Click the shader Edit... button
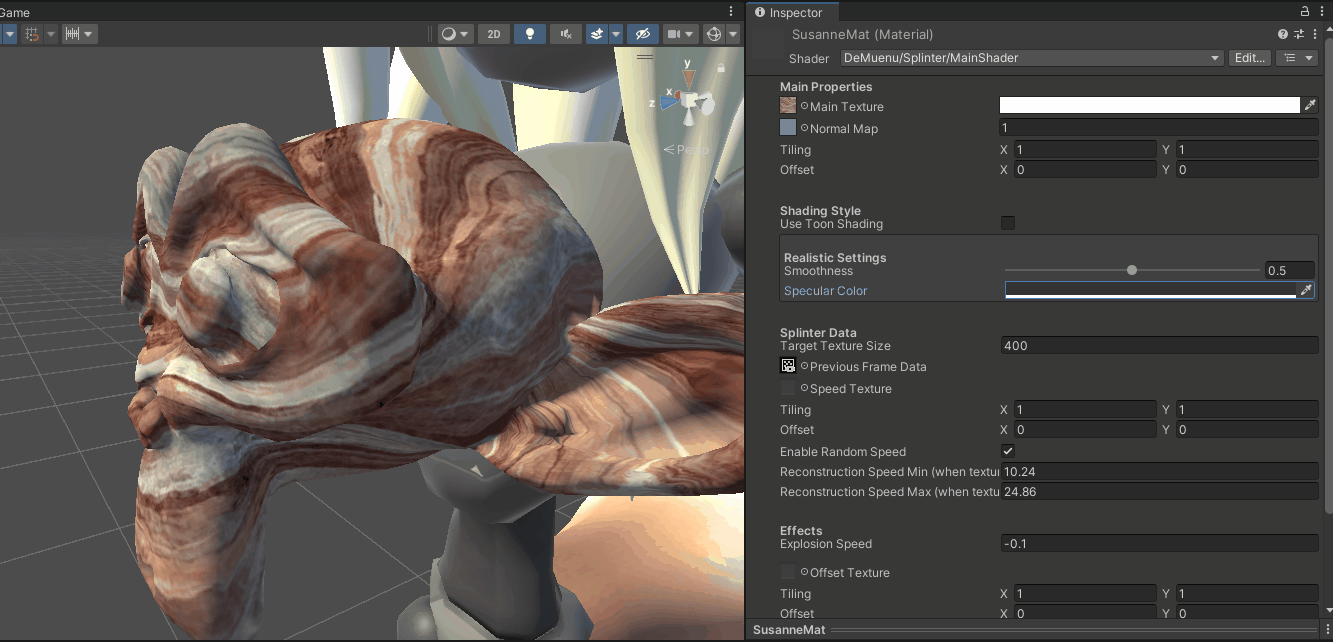The width and height of the screenshot is (1333, 642). (1250, 58)
